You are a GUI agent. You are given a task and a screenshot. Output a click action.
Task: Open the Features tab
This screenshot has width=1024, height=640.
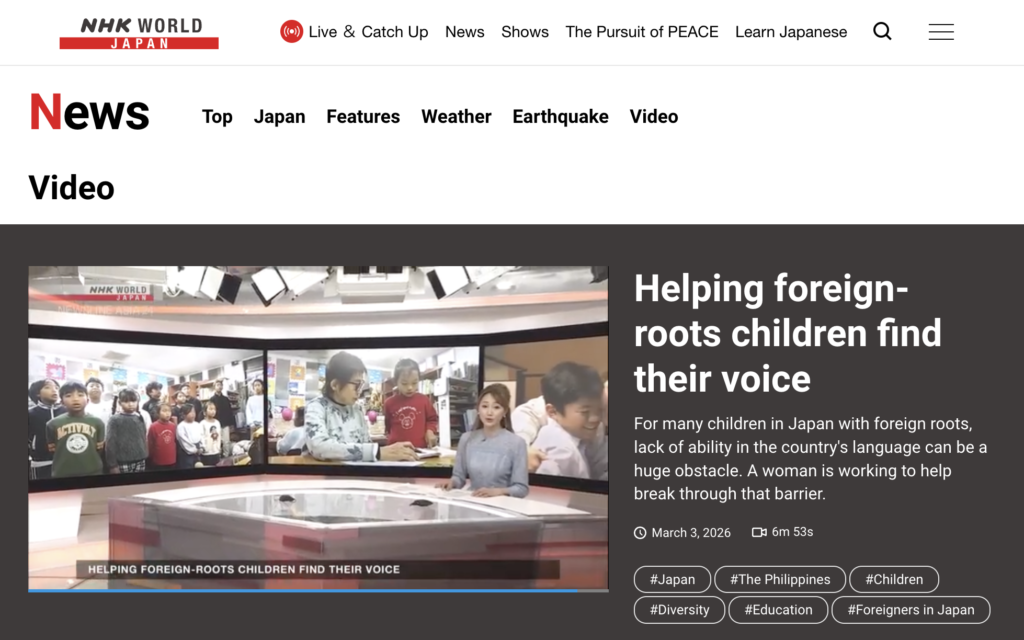tap(363, 117)
